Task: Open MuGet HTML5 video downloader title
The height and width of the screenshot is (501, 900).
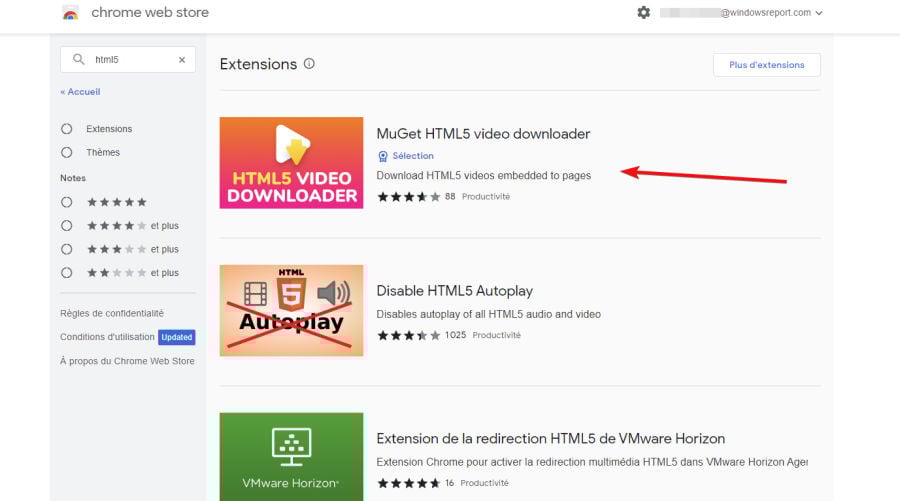Action: pos(483,134)
